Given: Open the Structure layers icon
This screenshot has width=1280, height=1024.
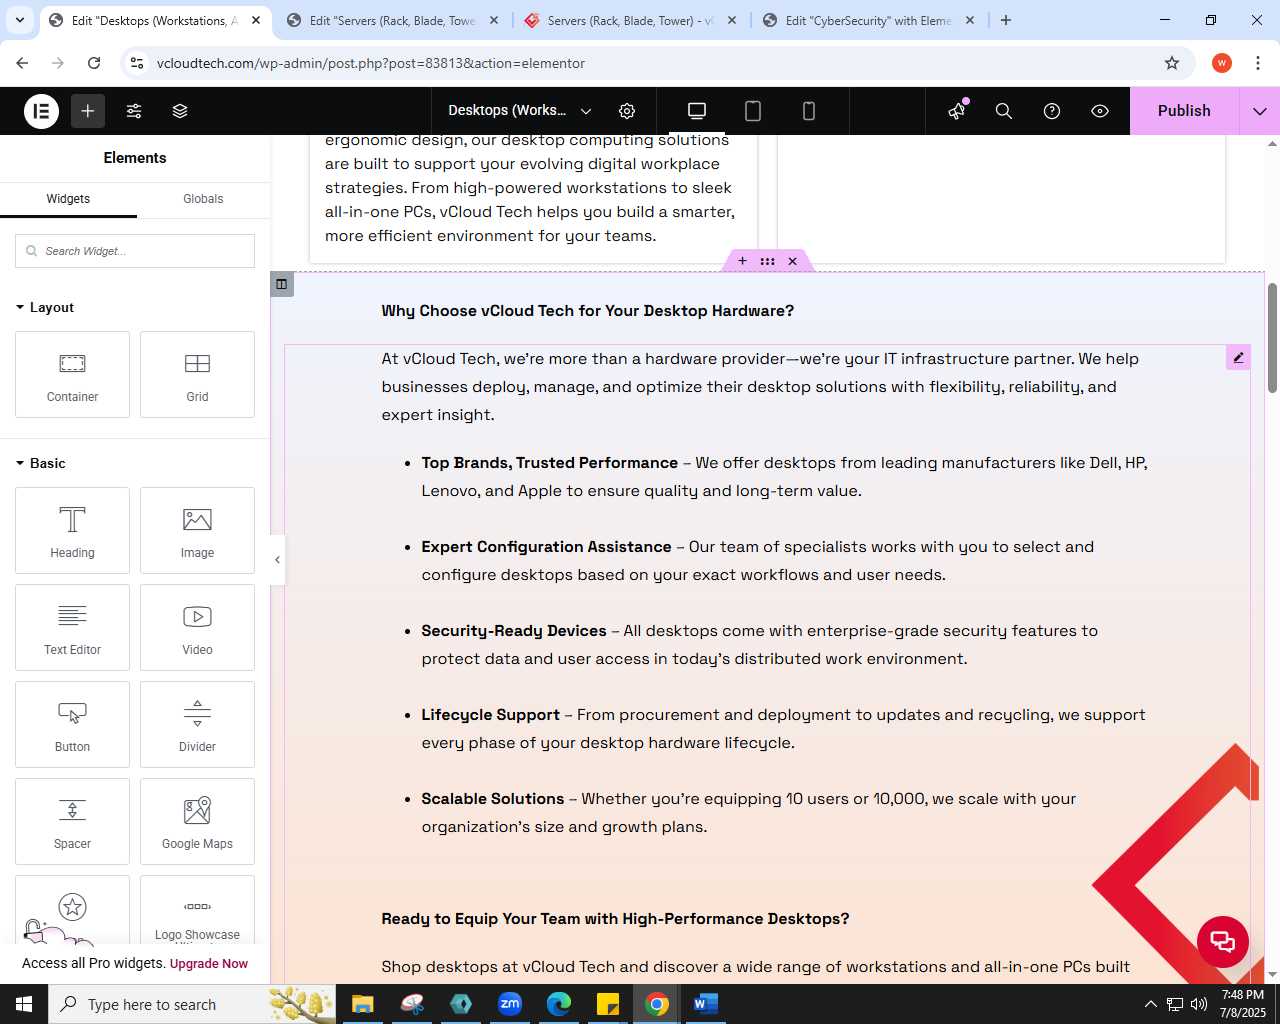Looking at the screenshot, I should pyautogui.click(x=180, y=111).
